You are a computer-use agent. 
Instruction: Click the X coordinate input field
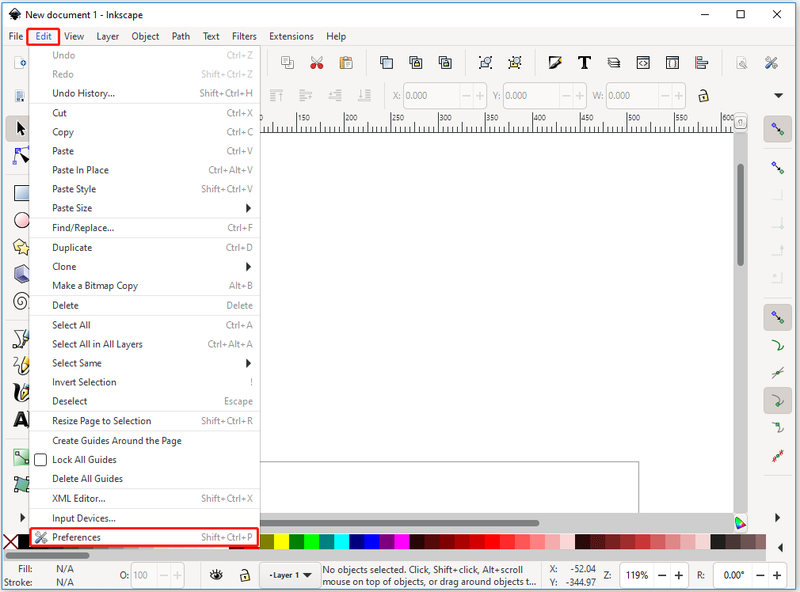click(431, 95)
